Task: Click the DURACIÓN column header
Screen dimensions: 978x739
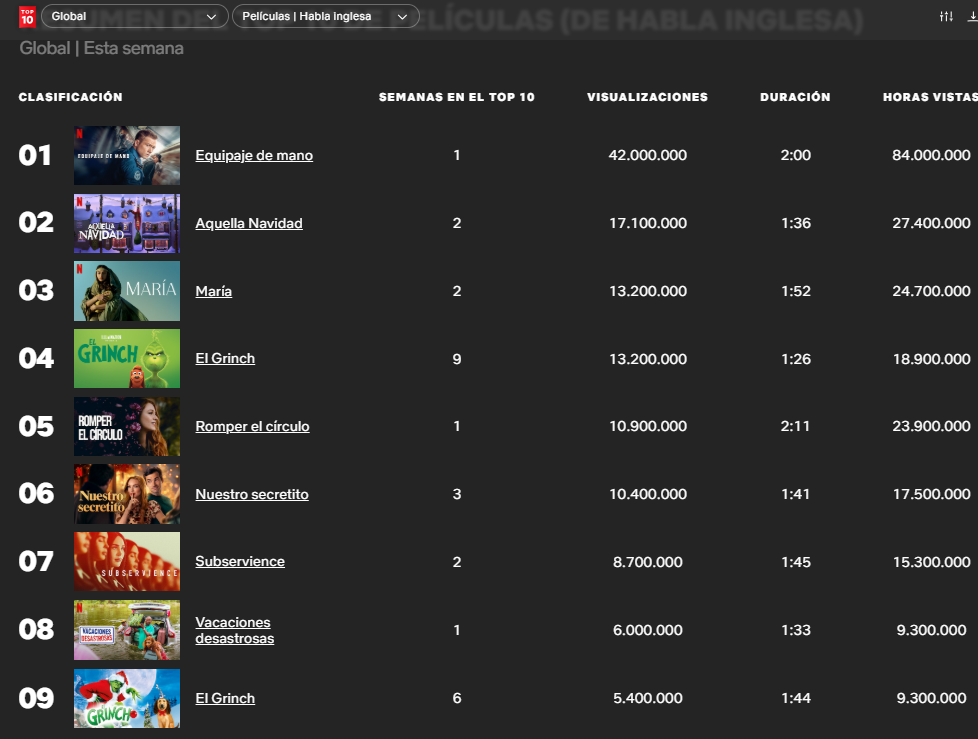Action: 795,97
